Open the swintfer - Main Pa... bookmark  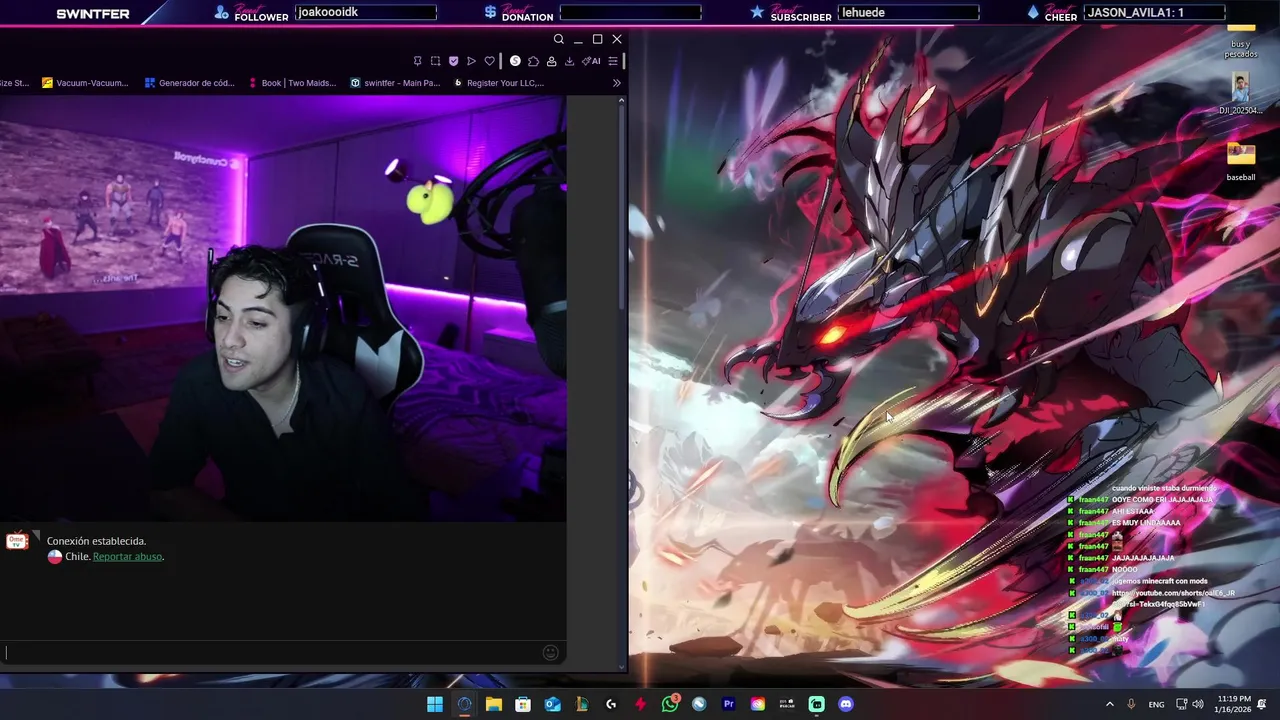(395, 83)
